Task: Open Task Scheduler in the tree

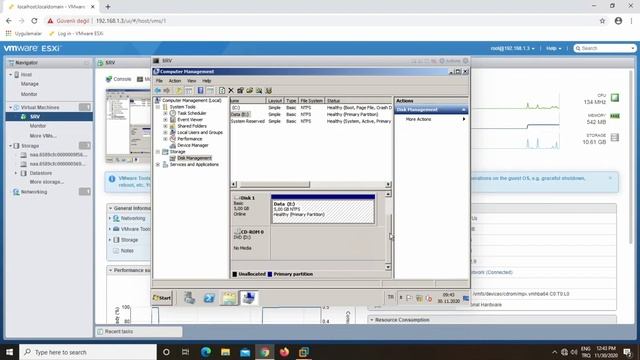Action: click(191, 113)
